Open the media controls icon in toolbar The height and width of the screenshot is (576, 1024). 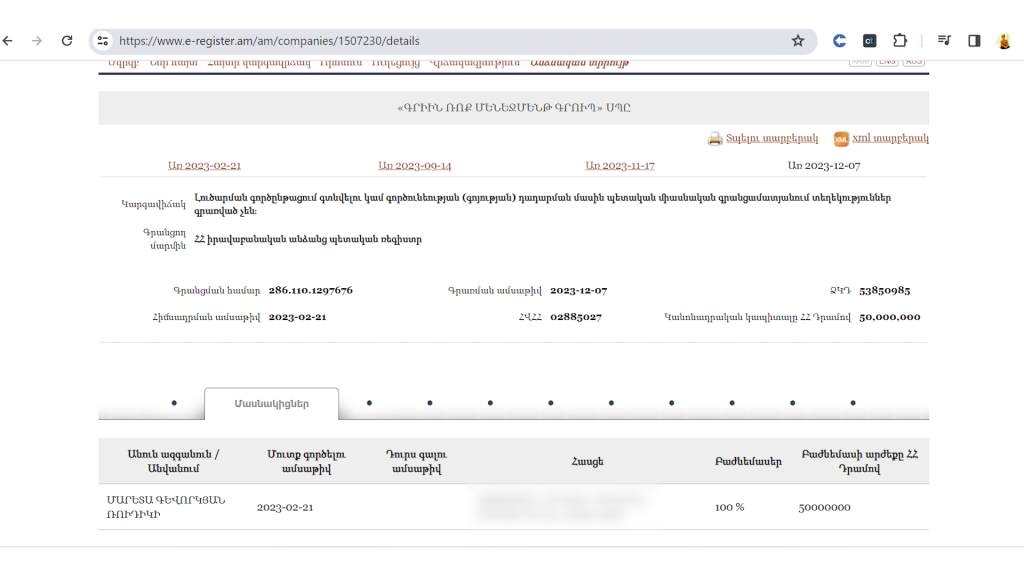point(944,41)
